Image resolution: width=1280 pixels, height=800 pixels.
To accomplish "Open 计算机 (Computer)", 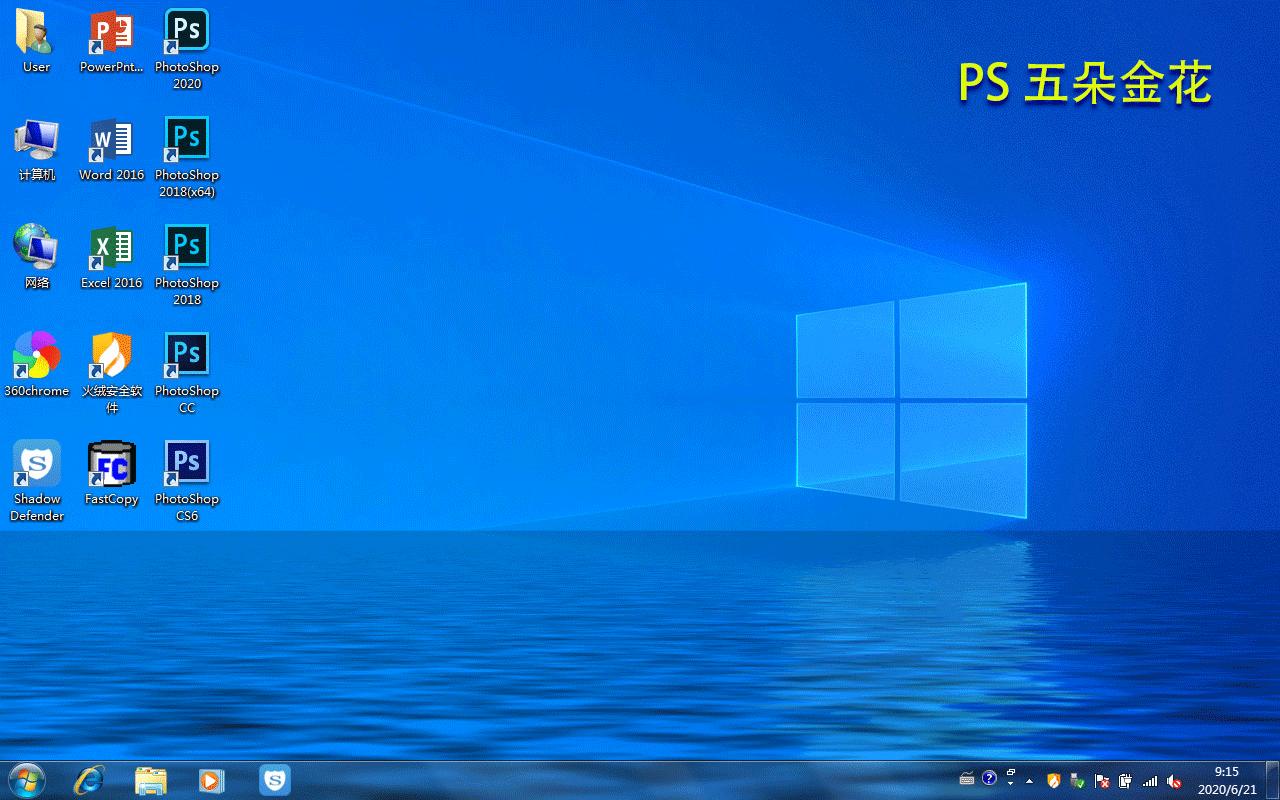I will (37, 138).
